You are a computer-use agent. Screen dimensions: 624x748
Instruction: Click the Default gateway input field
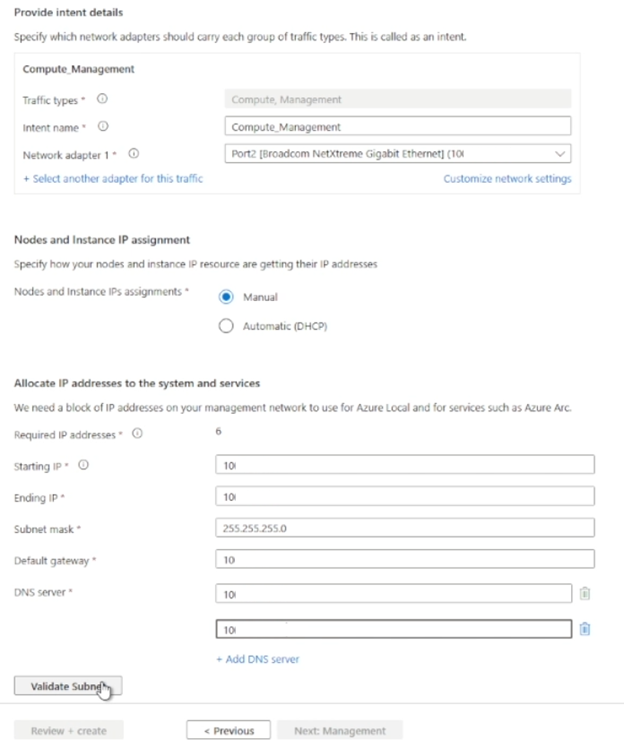click(404, 560)
